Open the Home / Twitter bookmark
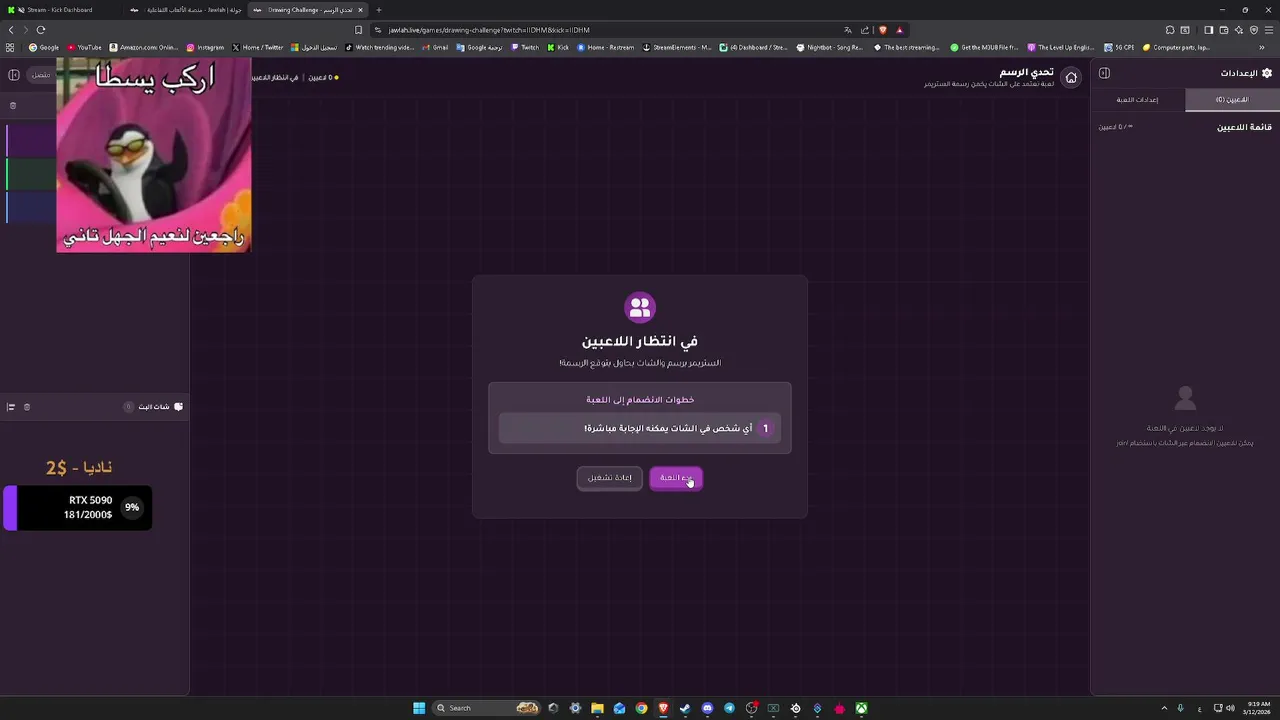The width and height of the screenshot is (1280, 720). click(258, 47)
